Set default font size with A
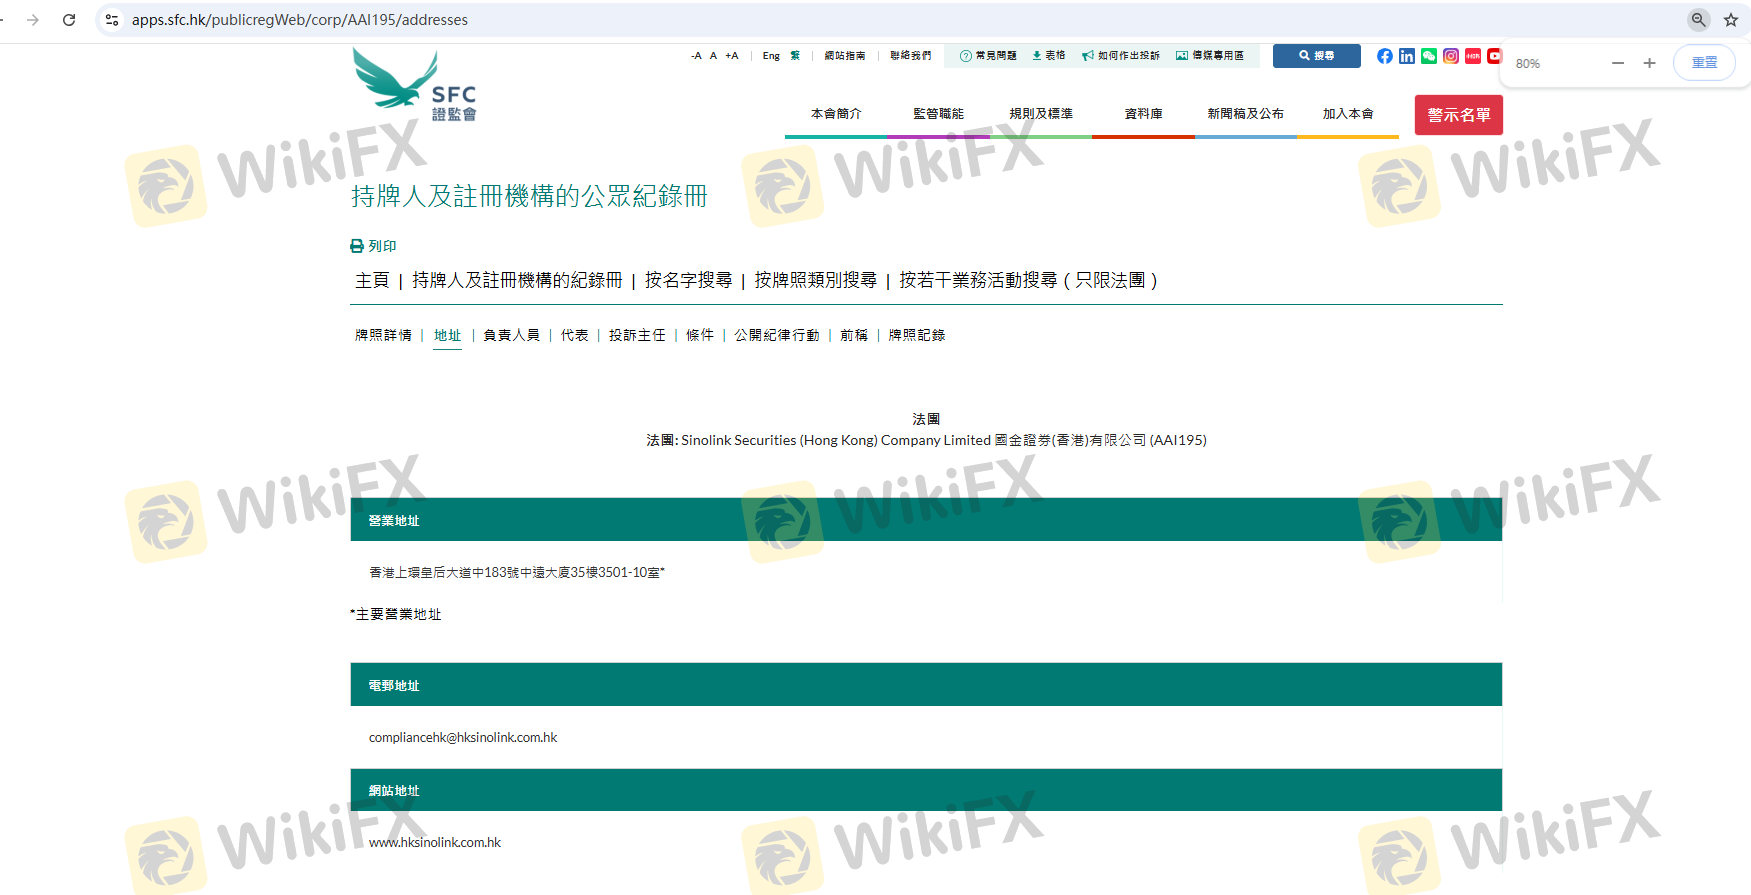This screenshot has width=1751, height=895. pyautogui.click(x=714, y=56)
